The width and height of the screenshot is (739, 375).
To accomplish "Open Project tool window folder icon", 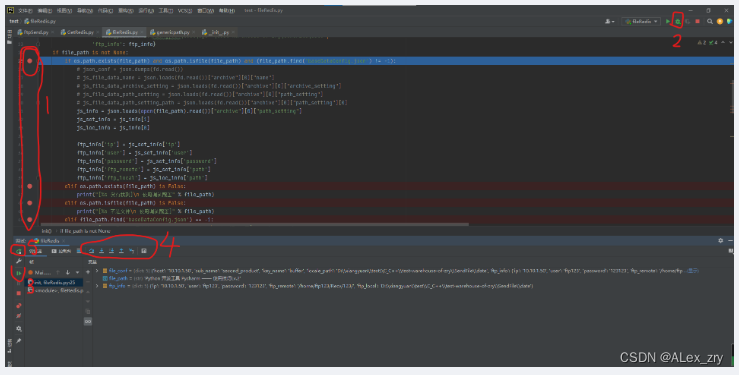I will [x=9, y=42].
